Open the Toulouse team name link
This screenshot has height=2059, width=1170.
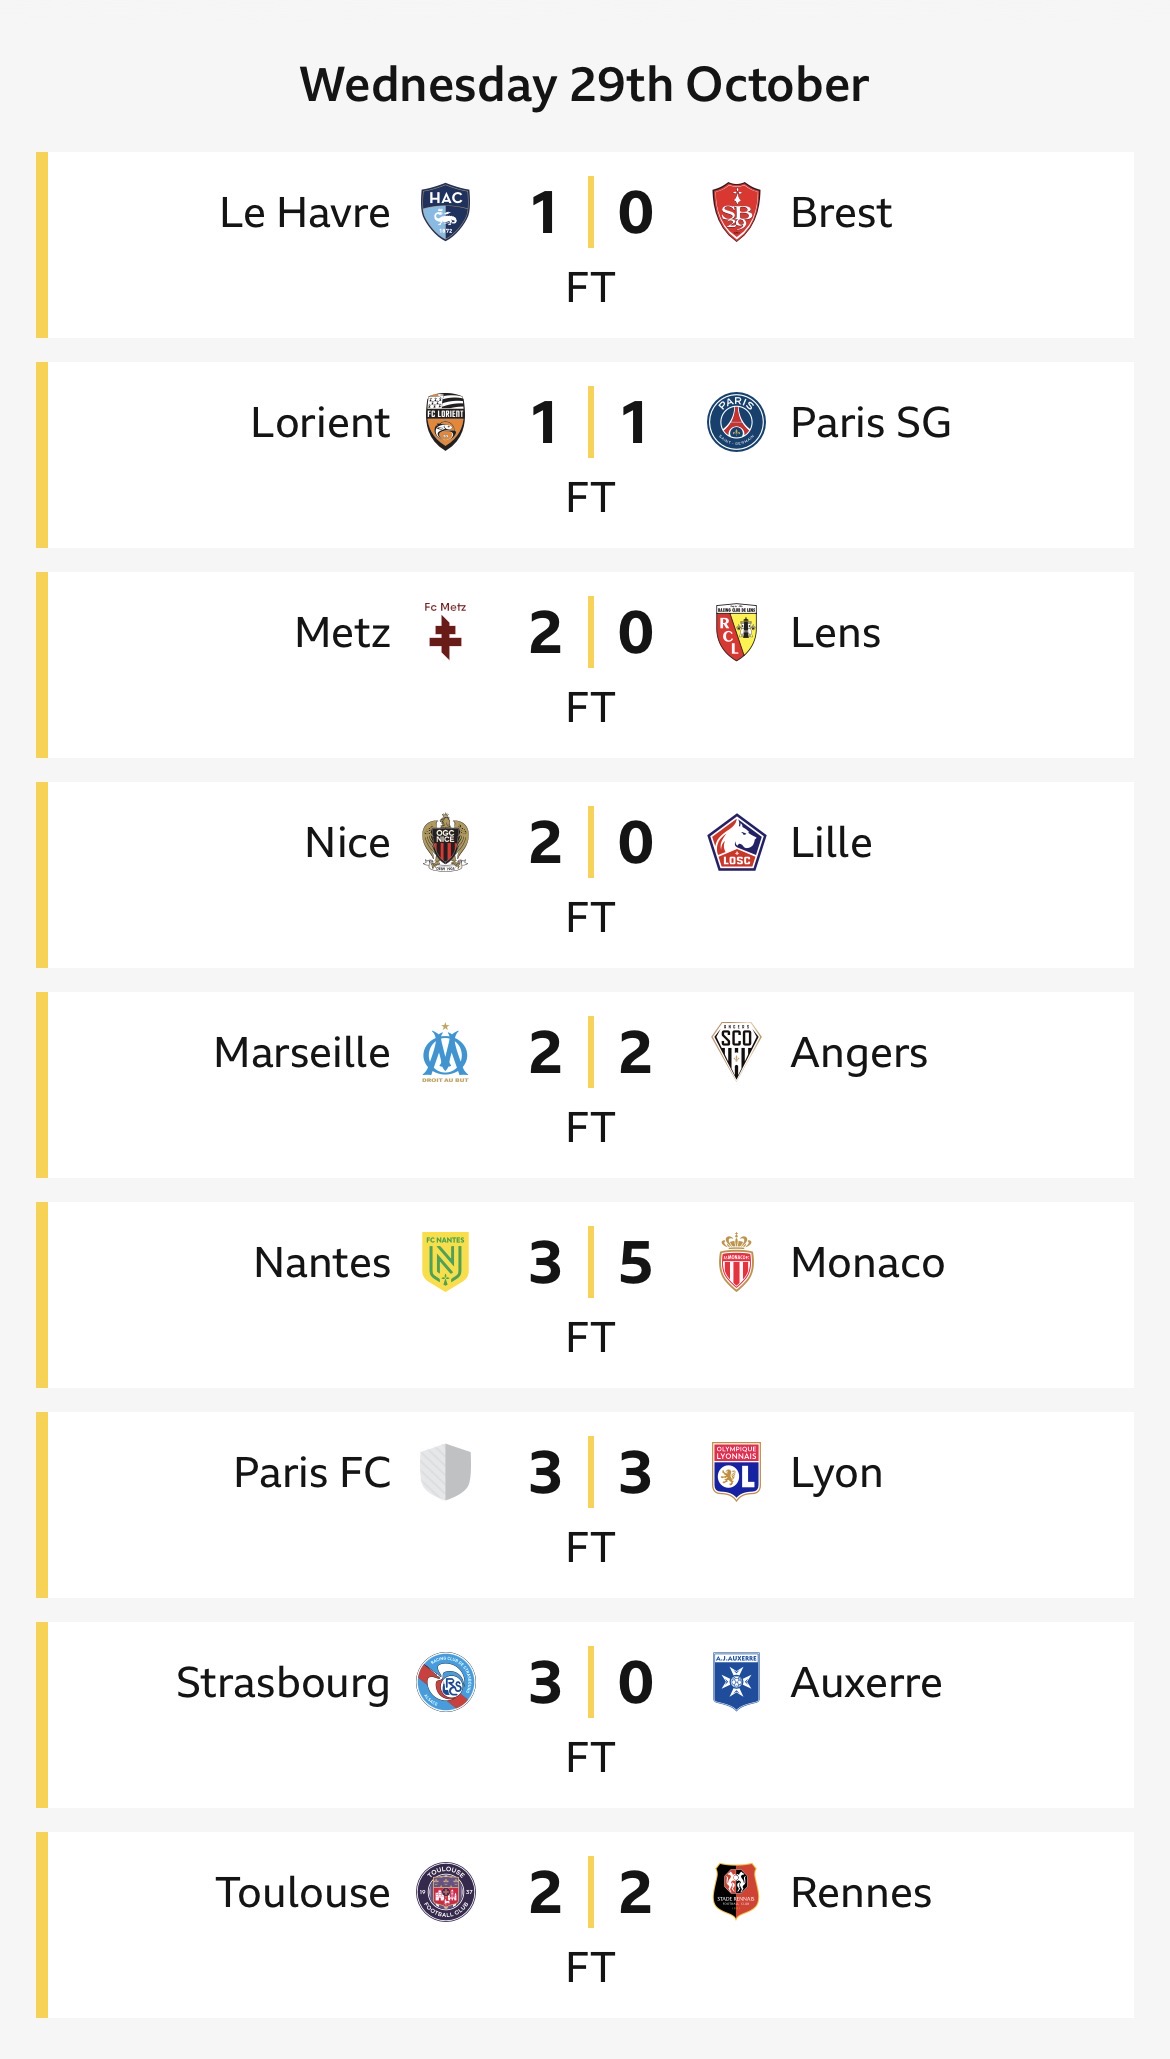click(x=303, y=1892)
